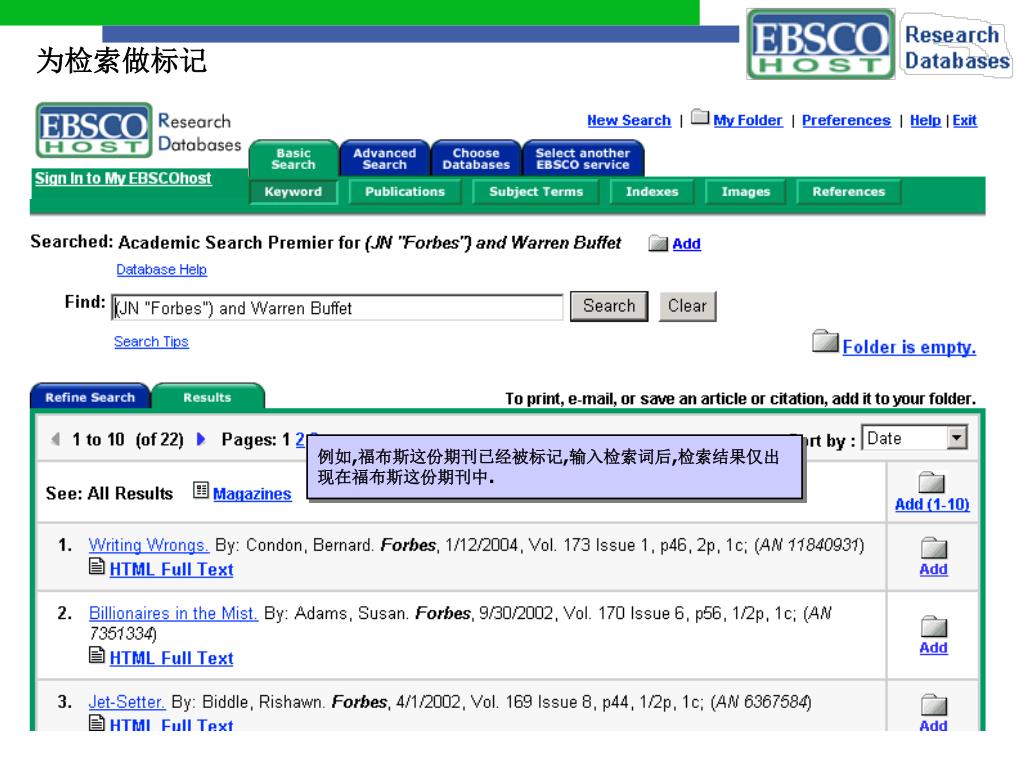
Task: Click into the Find search field
Action: 338,308
